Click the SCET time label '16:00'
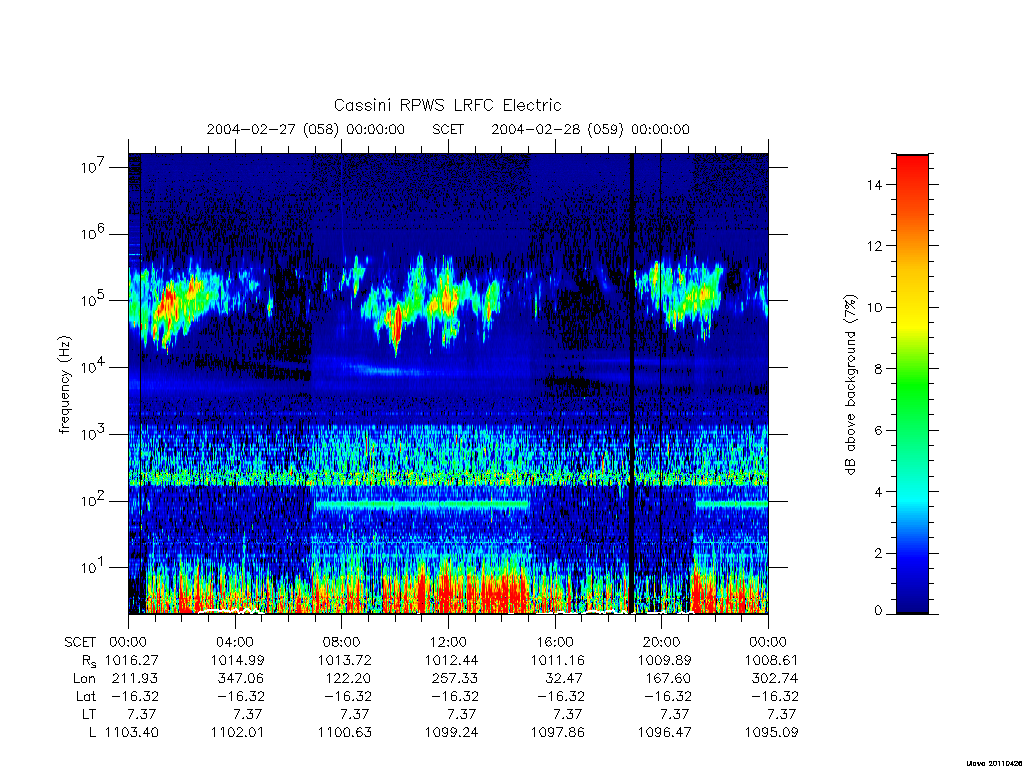 tap(555, 642)
